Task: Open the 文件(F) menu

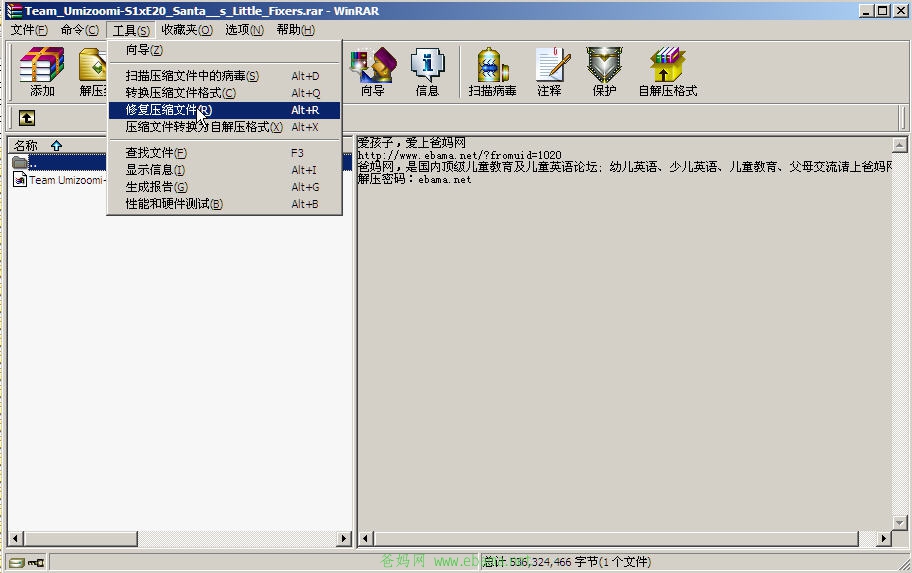Action: (29, 30)
